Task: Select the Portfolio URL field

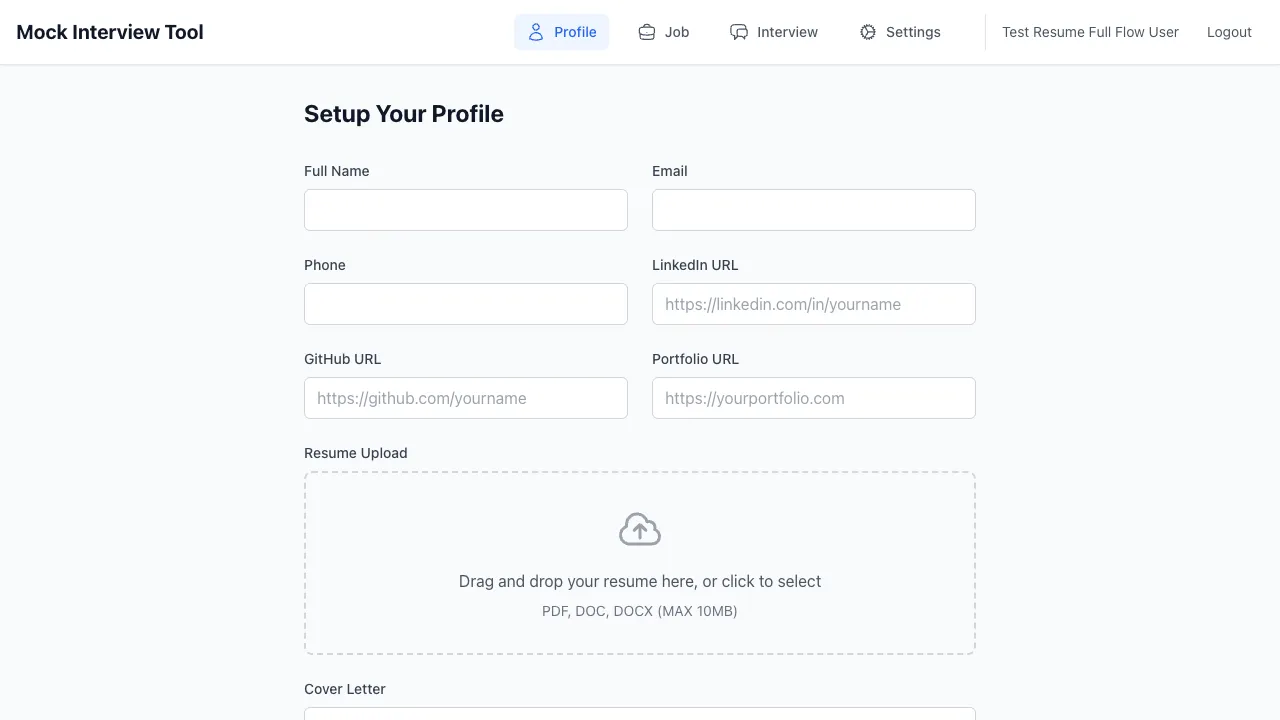Action: tap(814, 398)
